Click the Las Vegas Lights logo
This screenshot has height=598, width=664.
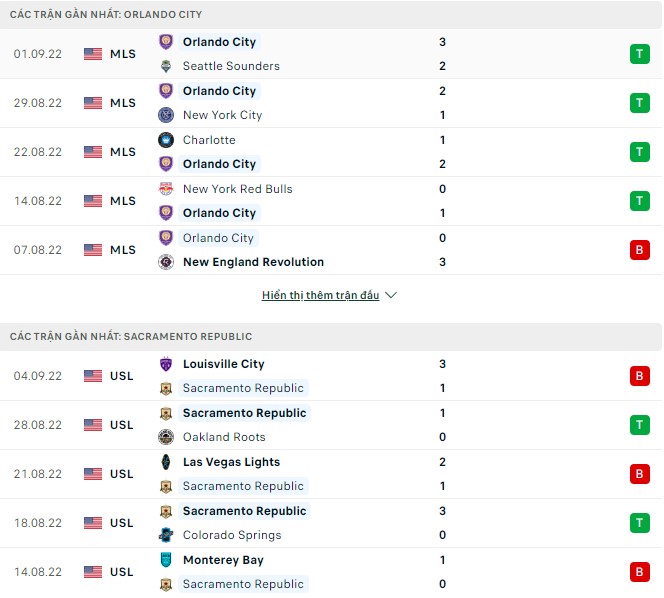tap(166, 462)
